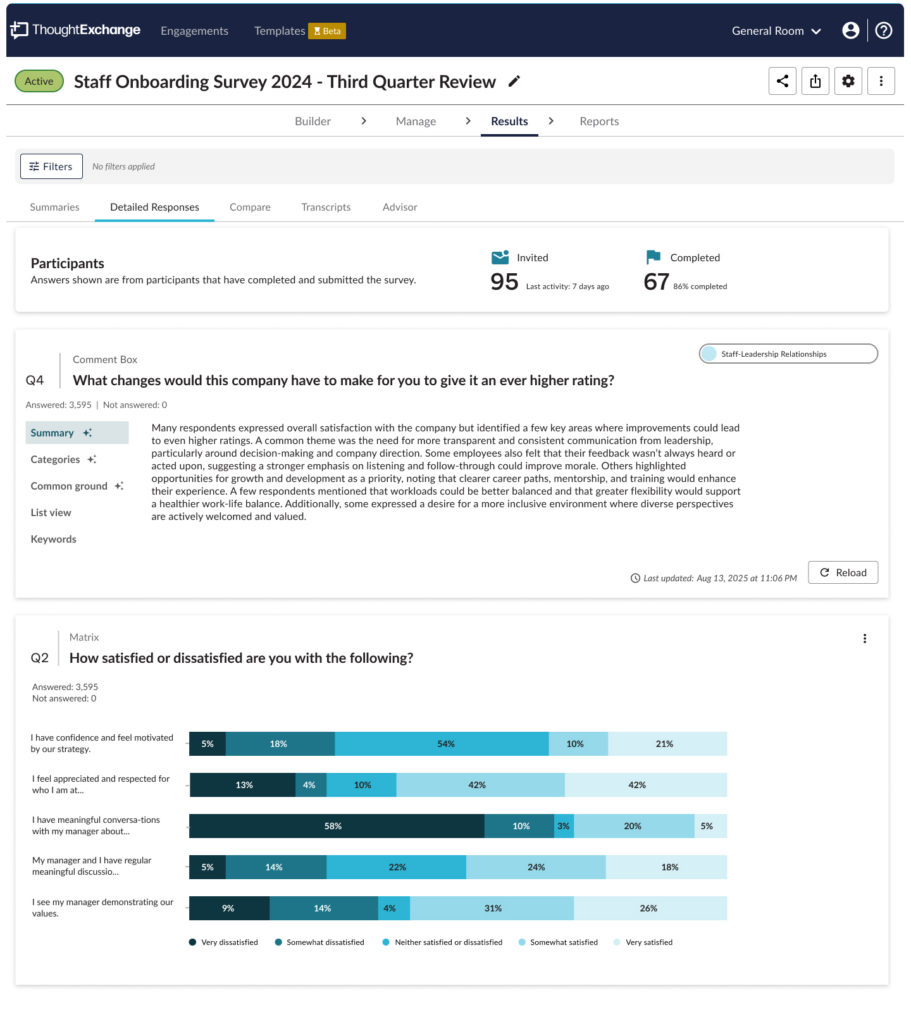The height and width of the screenshot is (1024, 911).
Task: Open the Filters button
Action: tap(51, 167)
